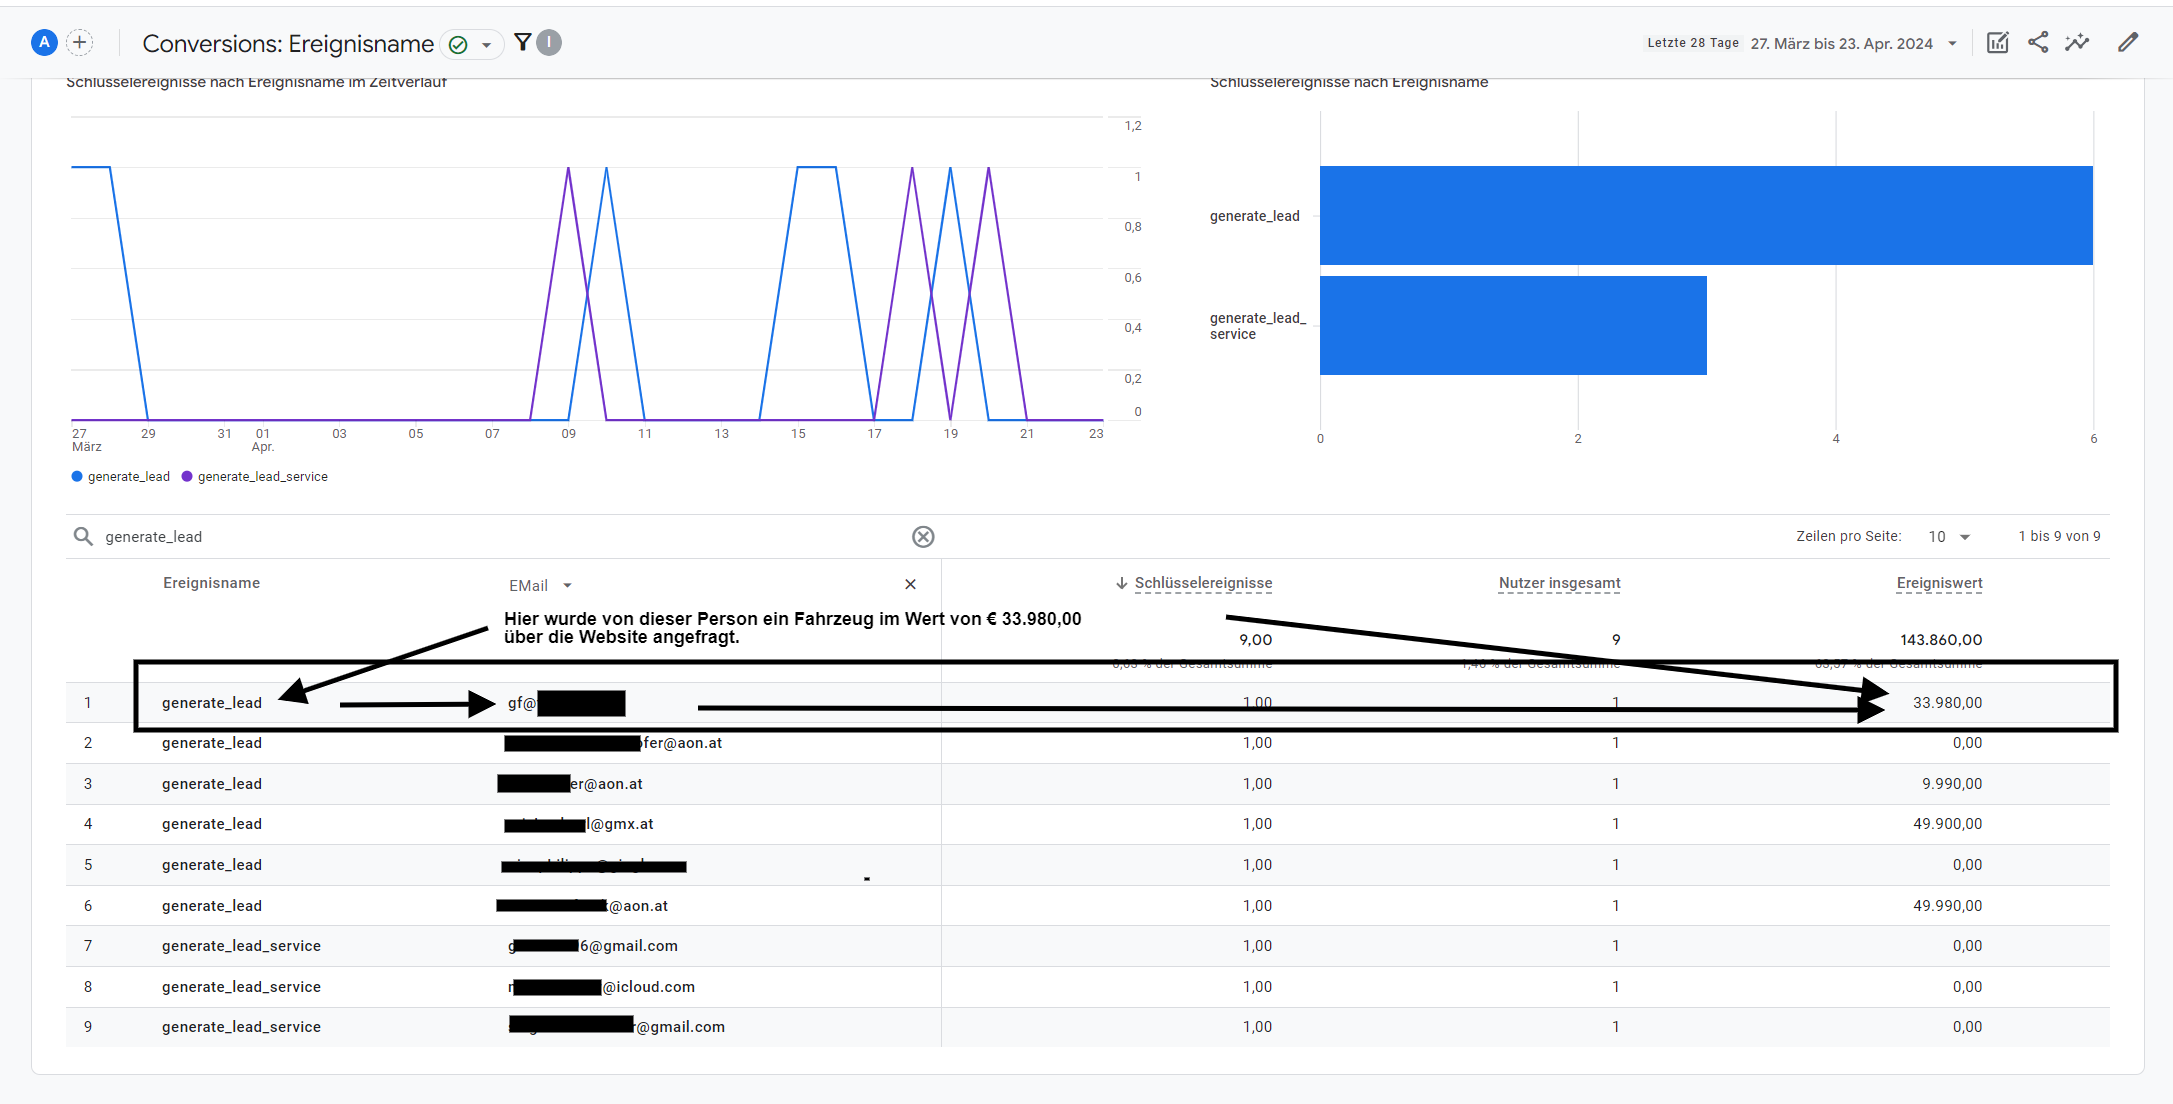The height and width of the screenshot is (1104, 2173).
Task: Open the All Users segment A badge
Action: point(44,43)
